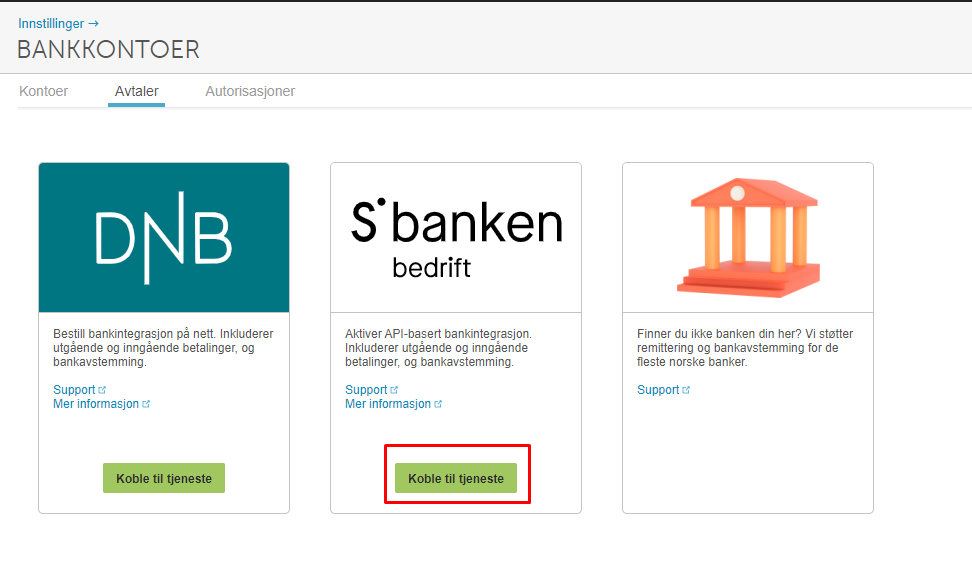The width and height of the screenshot is (972, 585).
Task: Click DNB description text 'Bestill bankintegrasjon på nett'
Action: tap(134, 333)
